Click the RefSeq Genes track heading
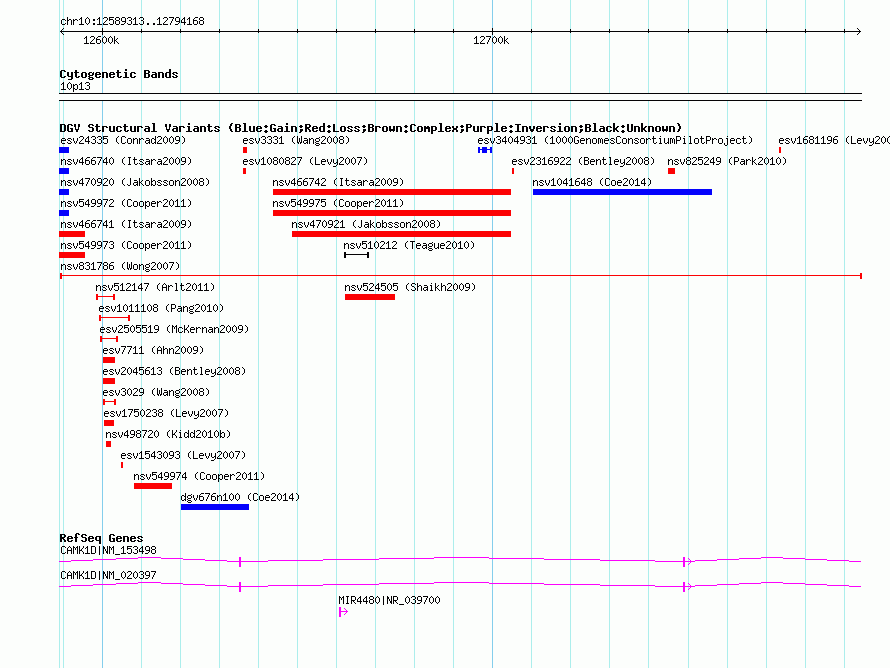Viewport: 890px width, 668px height. pyautogui.click(x=102, y=538)
